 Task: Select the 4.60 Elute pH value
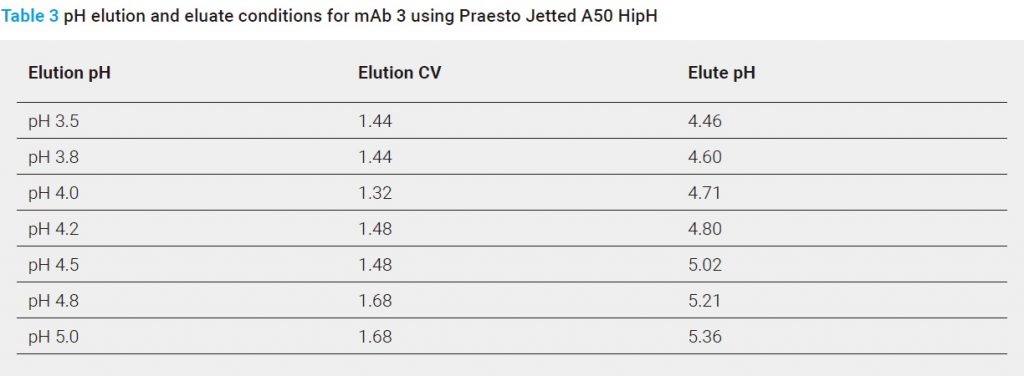(705, 157)
